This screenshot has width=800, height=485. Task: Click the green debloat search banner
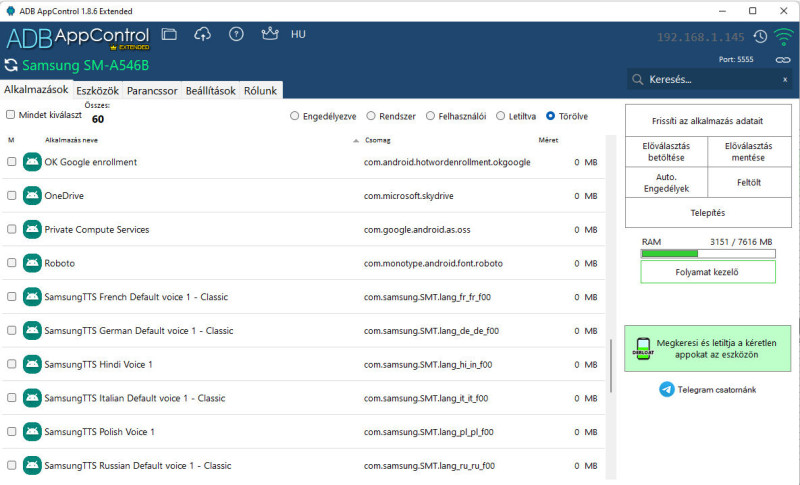pyautogui.click(x=708, y=348)
